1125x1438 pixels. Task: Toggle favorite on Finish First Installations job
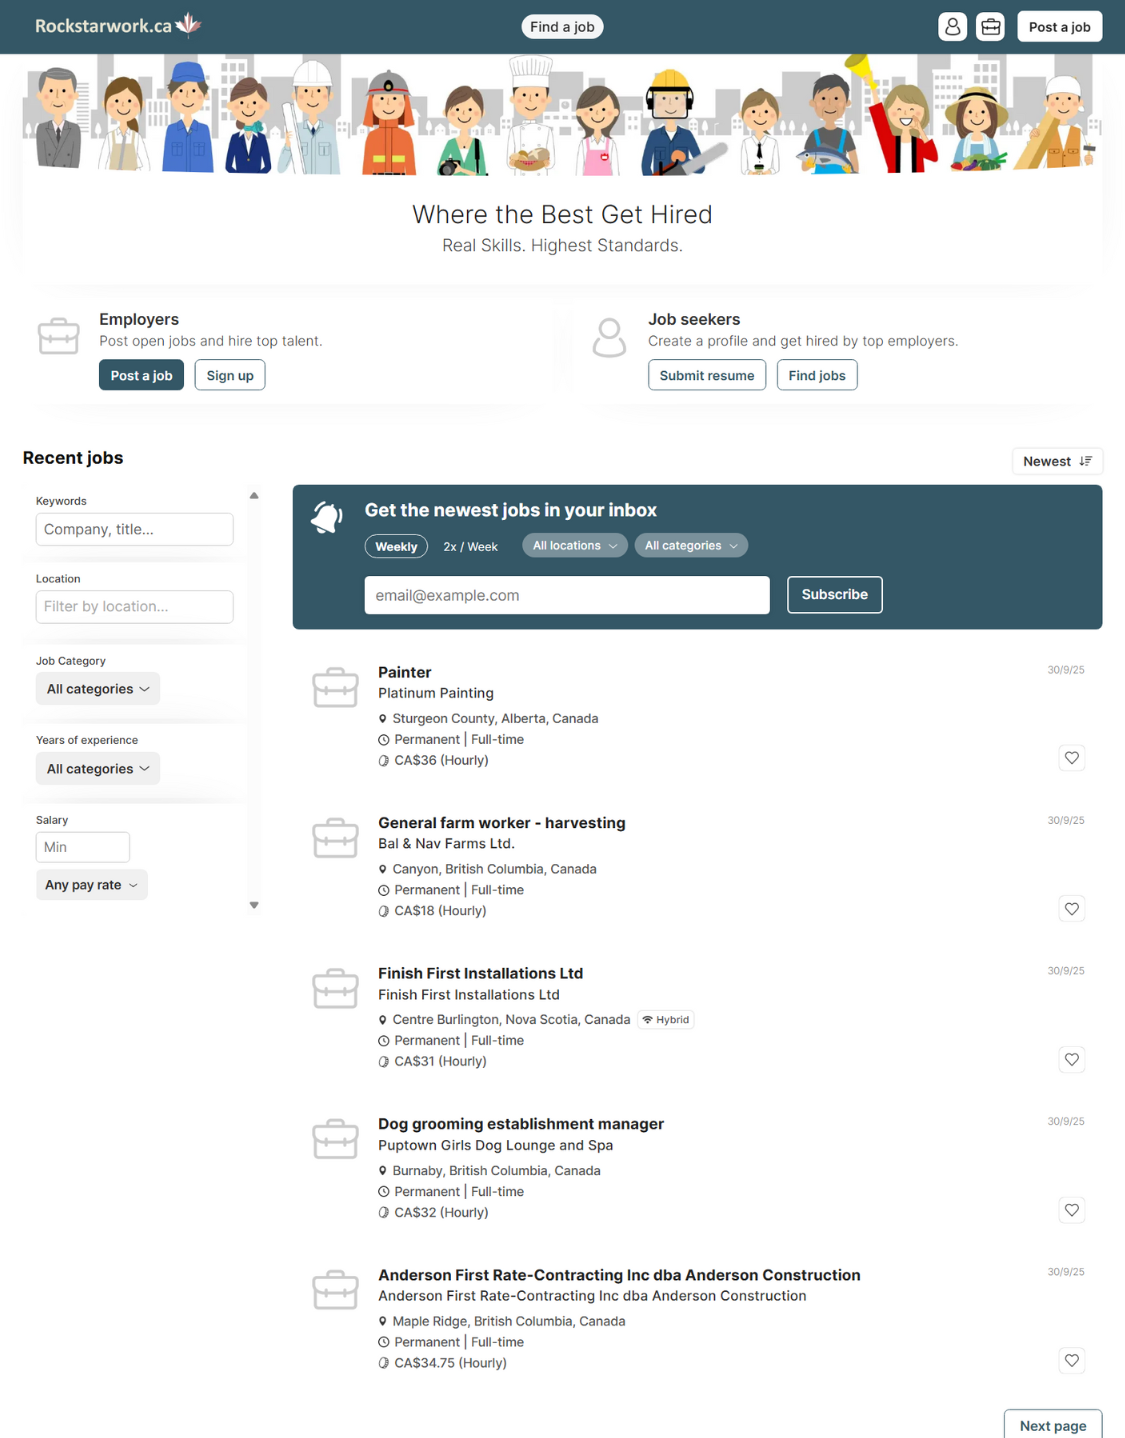(x=1071, y=1060)
